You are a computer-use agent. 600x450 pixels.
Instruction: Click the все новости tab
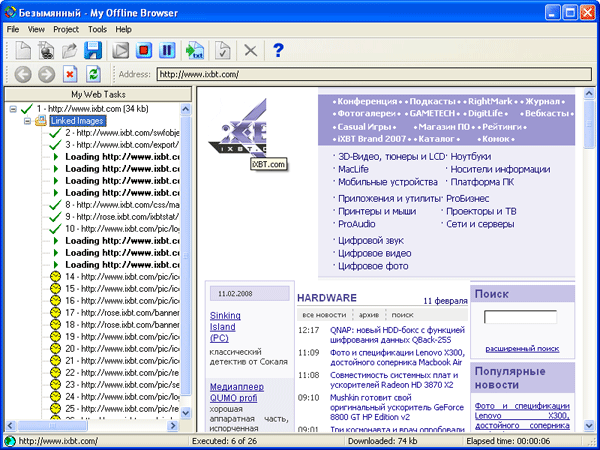coord(324,315)
